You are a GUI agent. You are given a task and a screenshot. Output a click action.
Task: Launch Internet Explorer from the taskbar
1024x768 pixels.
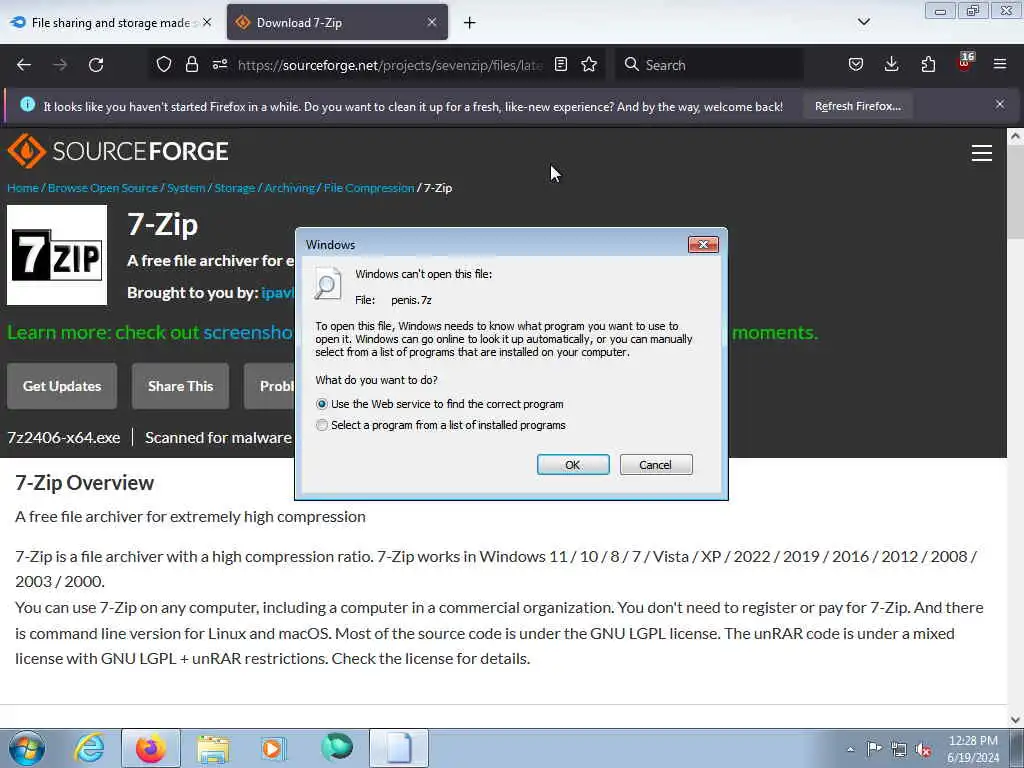coord(89,748)
